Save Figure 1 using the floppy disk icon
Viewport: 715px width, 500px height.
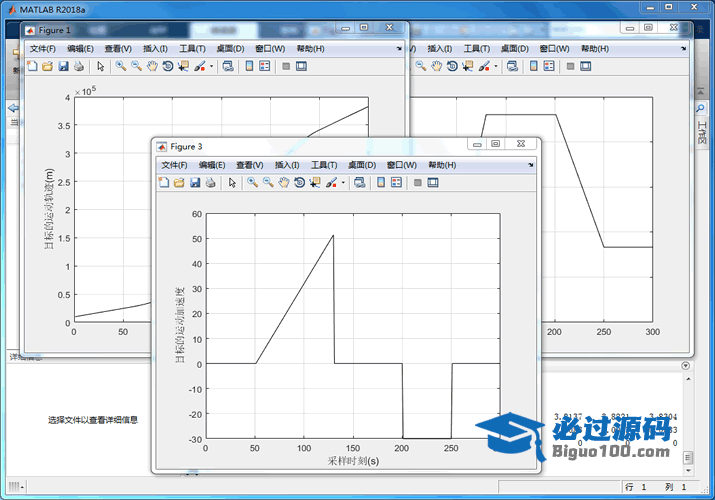pos(63,67)
